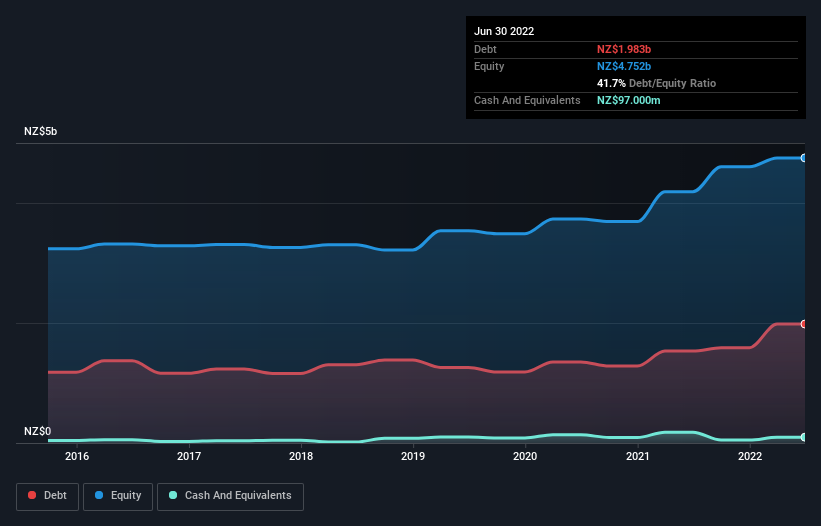Click the 2022 x-axis label
Viewport: 821px width, 526px height.
(x=750, y=456)
